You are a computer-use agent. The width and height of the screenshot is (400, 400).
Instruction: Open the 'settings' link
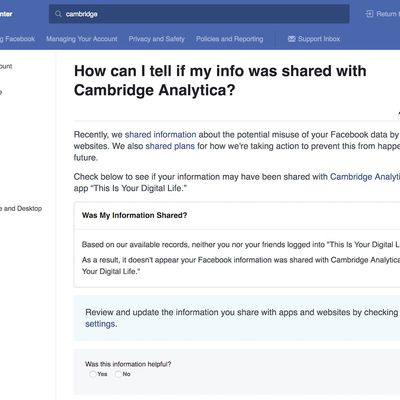point(100,324)
